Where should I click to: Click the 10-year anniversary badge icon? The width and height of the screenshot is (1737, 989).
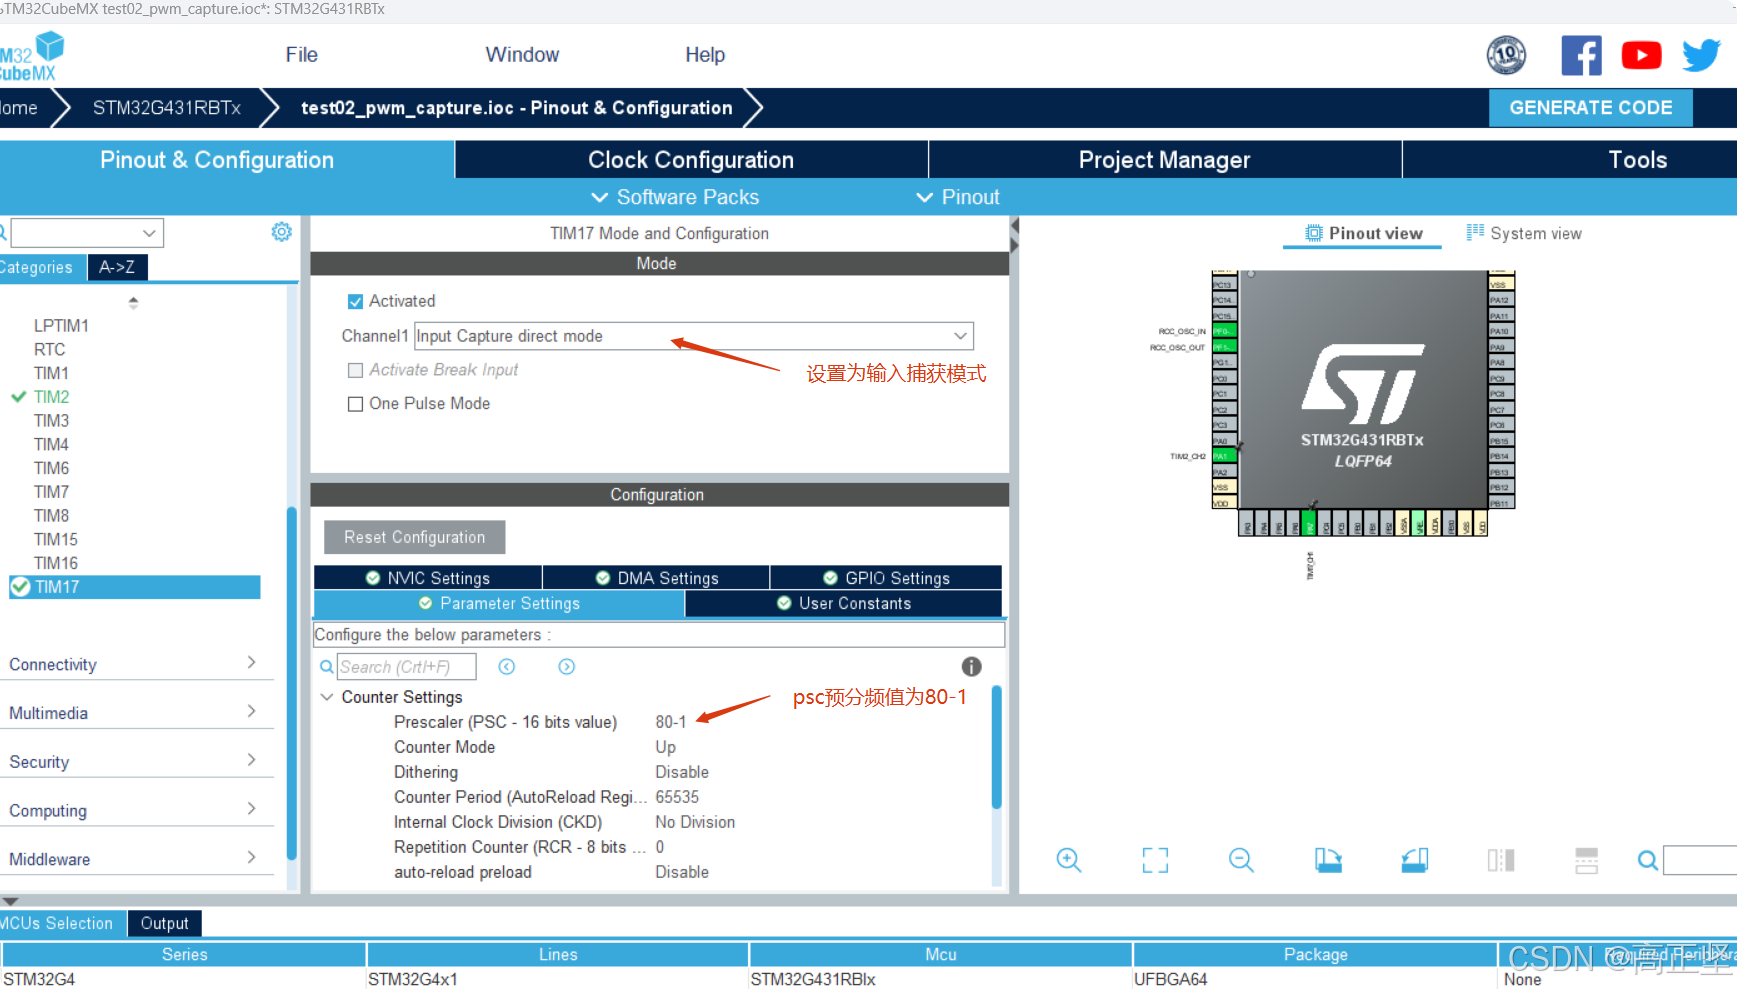pos(1506,55)
